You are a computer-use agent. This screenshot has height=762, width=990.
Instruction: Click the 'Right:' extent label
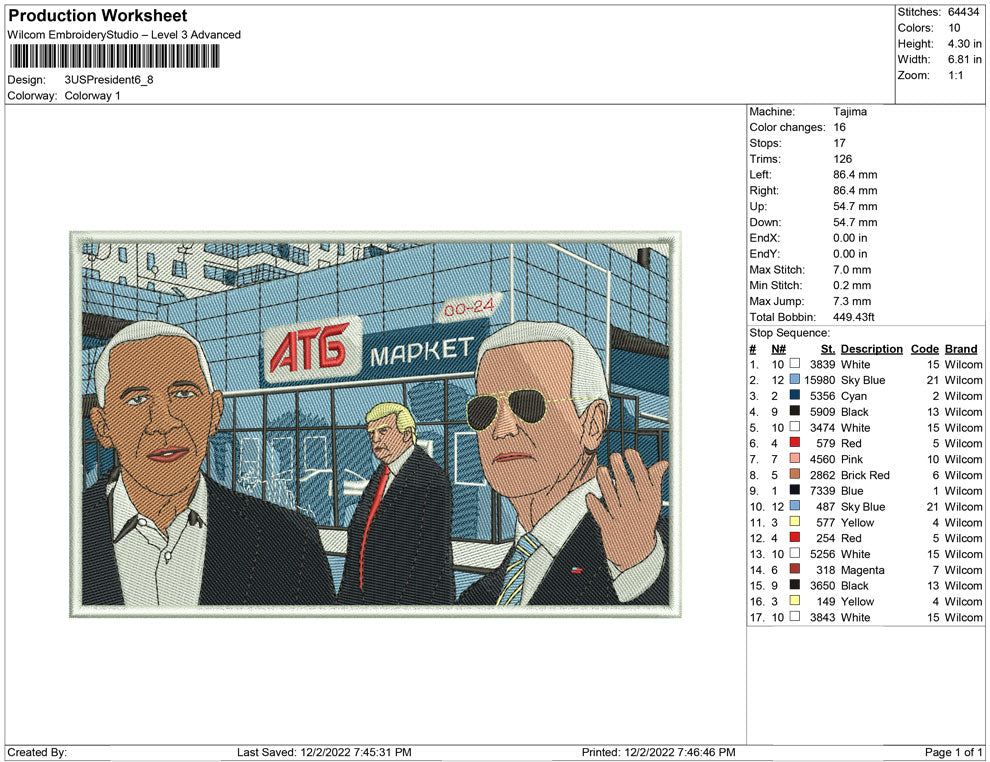pyautogui.click(x=764, y=191)
